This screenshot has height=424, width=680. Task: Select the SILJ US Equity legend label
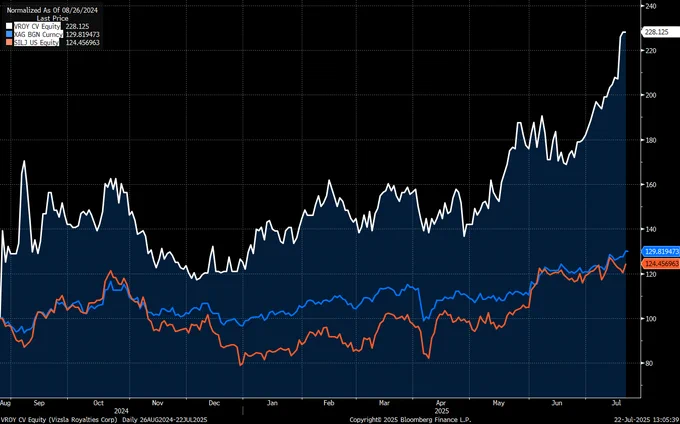(x=36, y=42)
